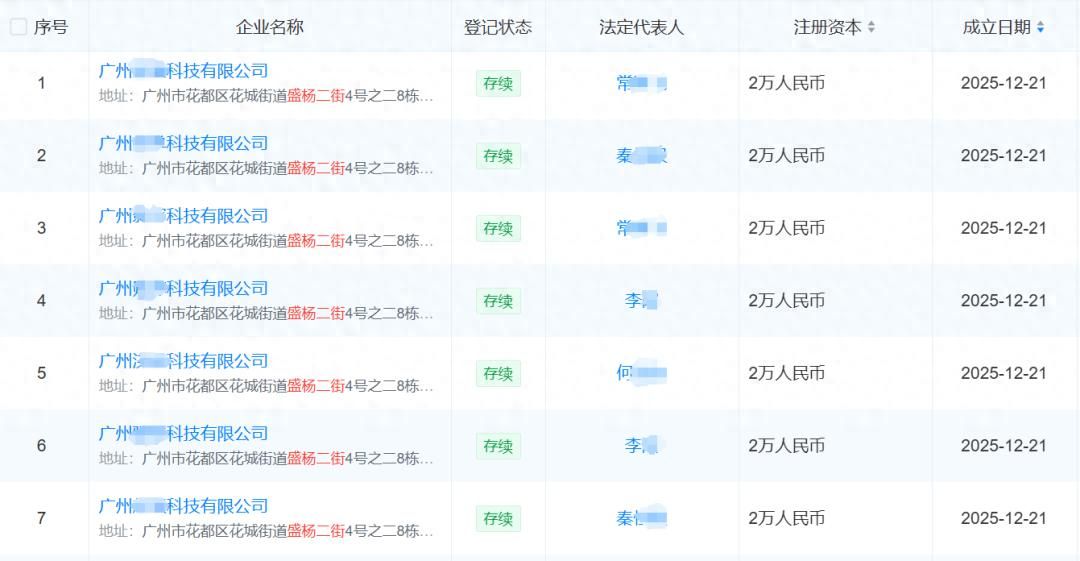Click the sort arrows next to 成立日期
The width and height of the screenshot is (1080, 561).
(x=1041, y=28)
